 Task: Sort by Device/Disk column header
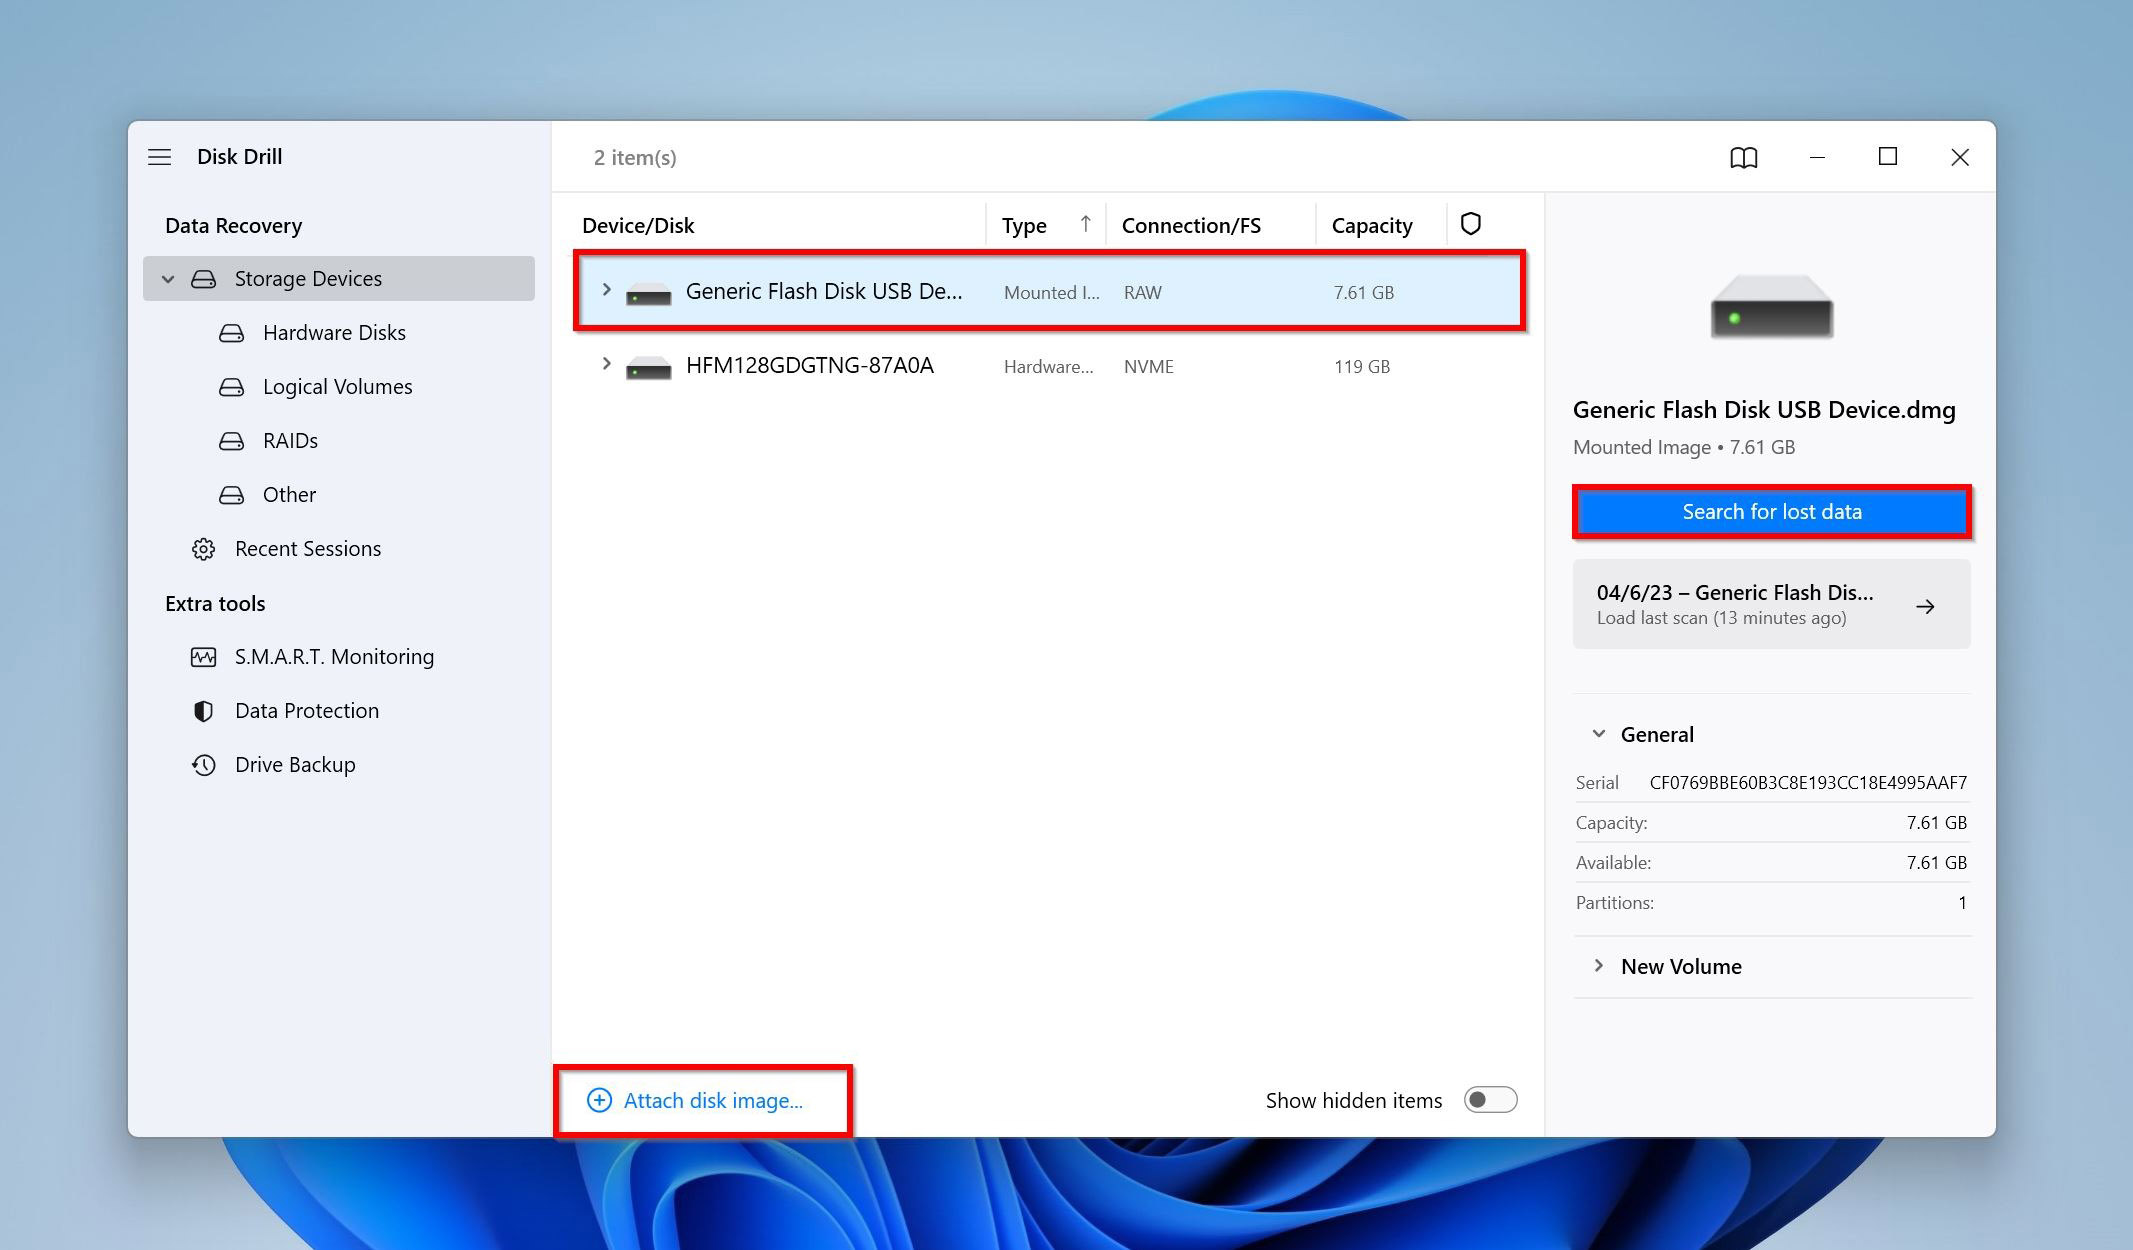click(x=638, y=225)
